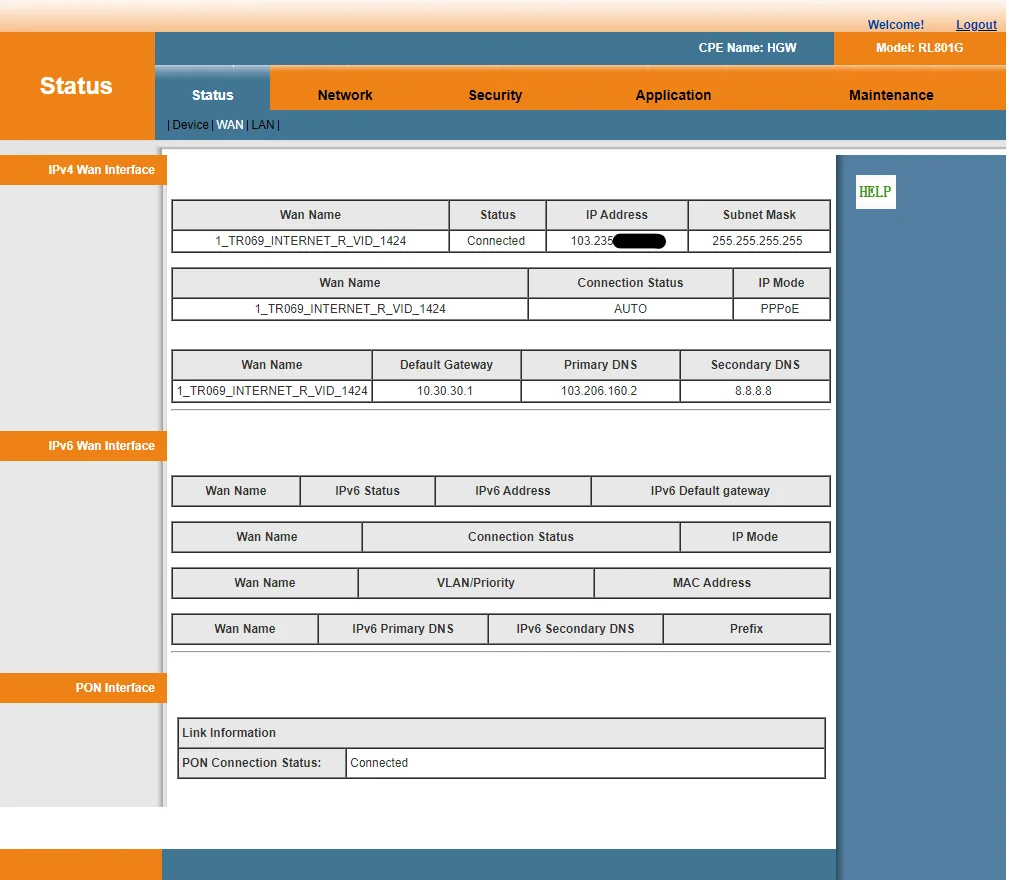
Task: Click the Welcome! text
Action: [x=895, y=24]
